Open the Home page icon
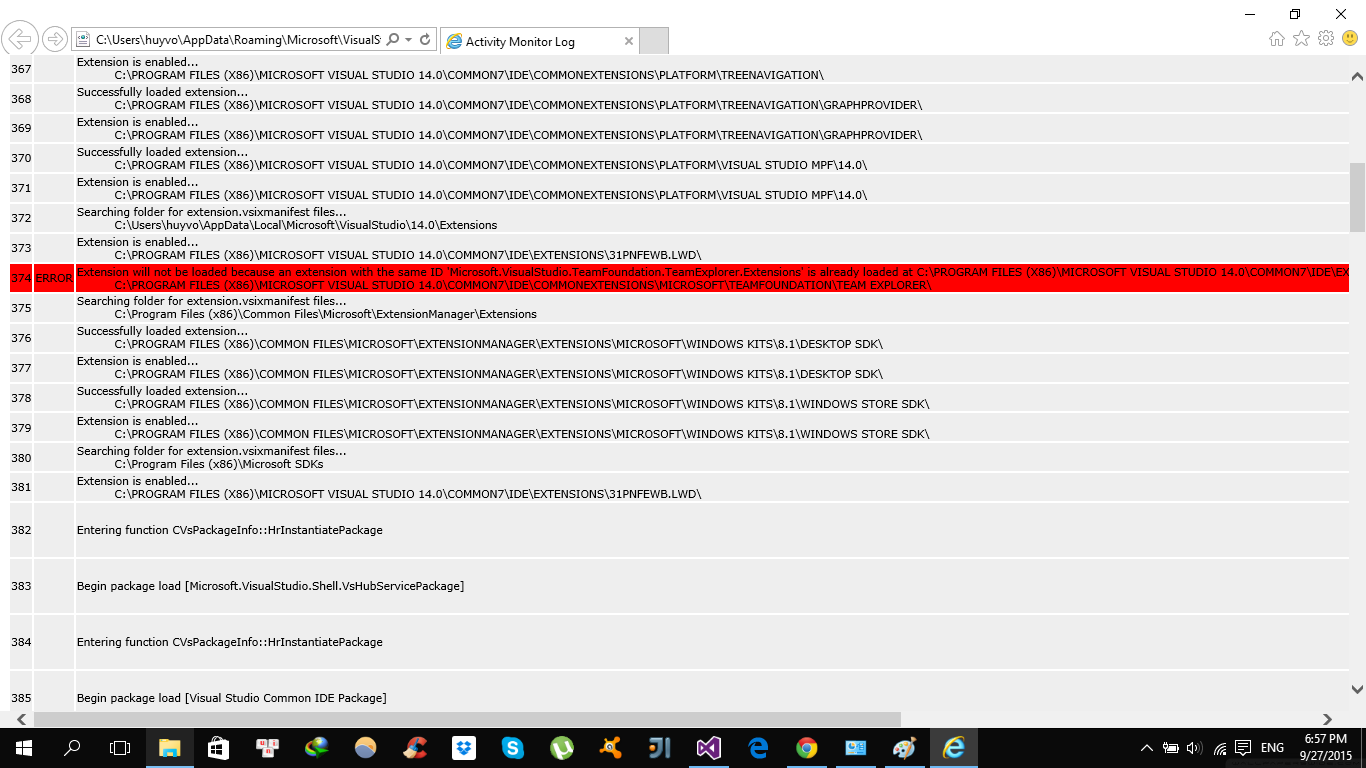This screenshot has width=1366, height=768. click(x=1277, y=39)
